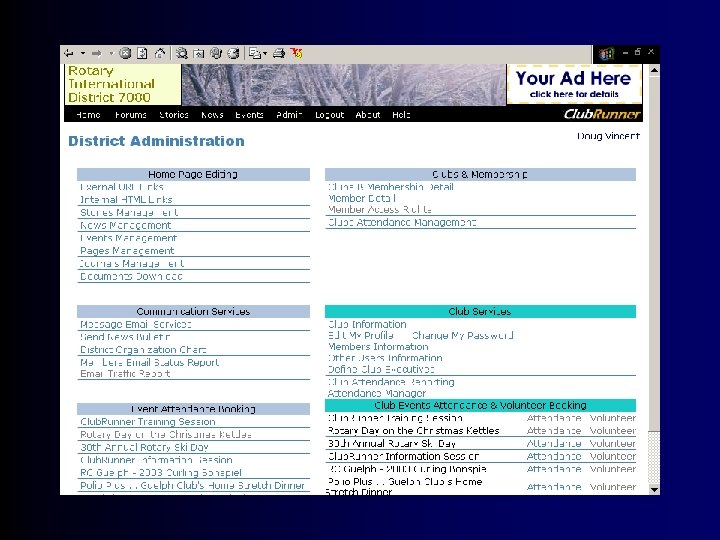Open 30th Annual Rotary Ski Day booking link
The image size is (720, 540).
tap(145, 447)
